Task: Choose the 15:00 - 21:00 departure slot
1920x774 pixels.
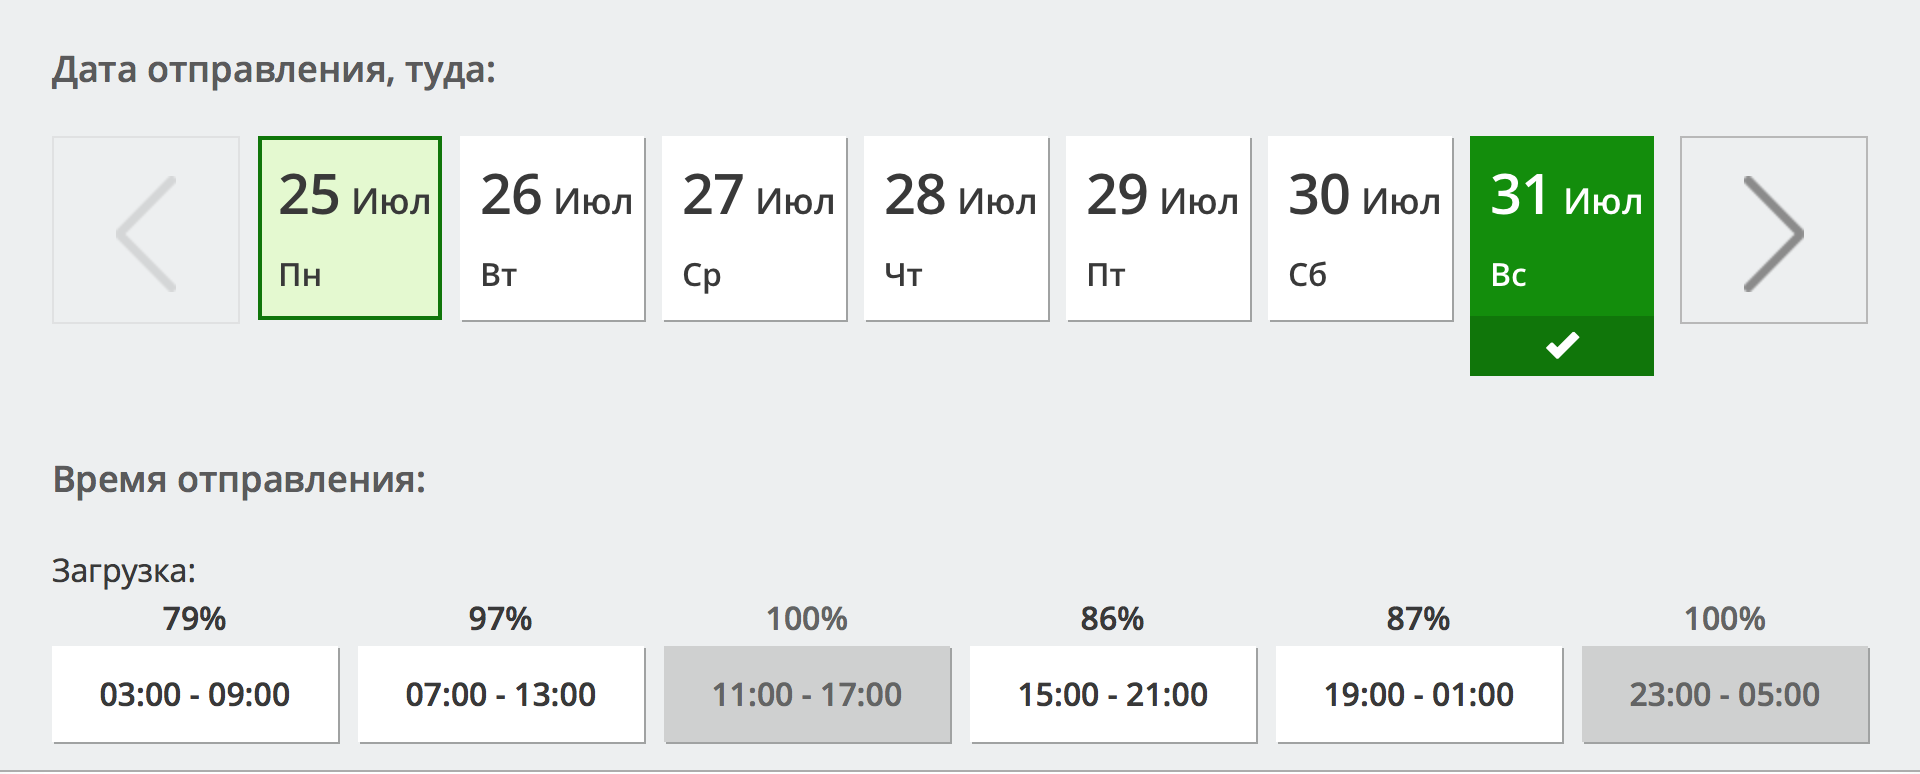Action: click(x=1113, y=694)
